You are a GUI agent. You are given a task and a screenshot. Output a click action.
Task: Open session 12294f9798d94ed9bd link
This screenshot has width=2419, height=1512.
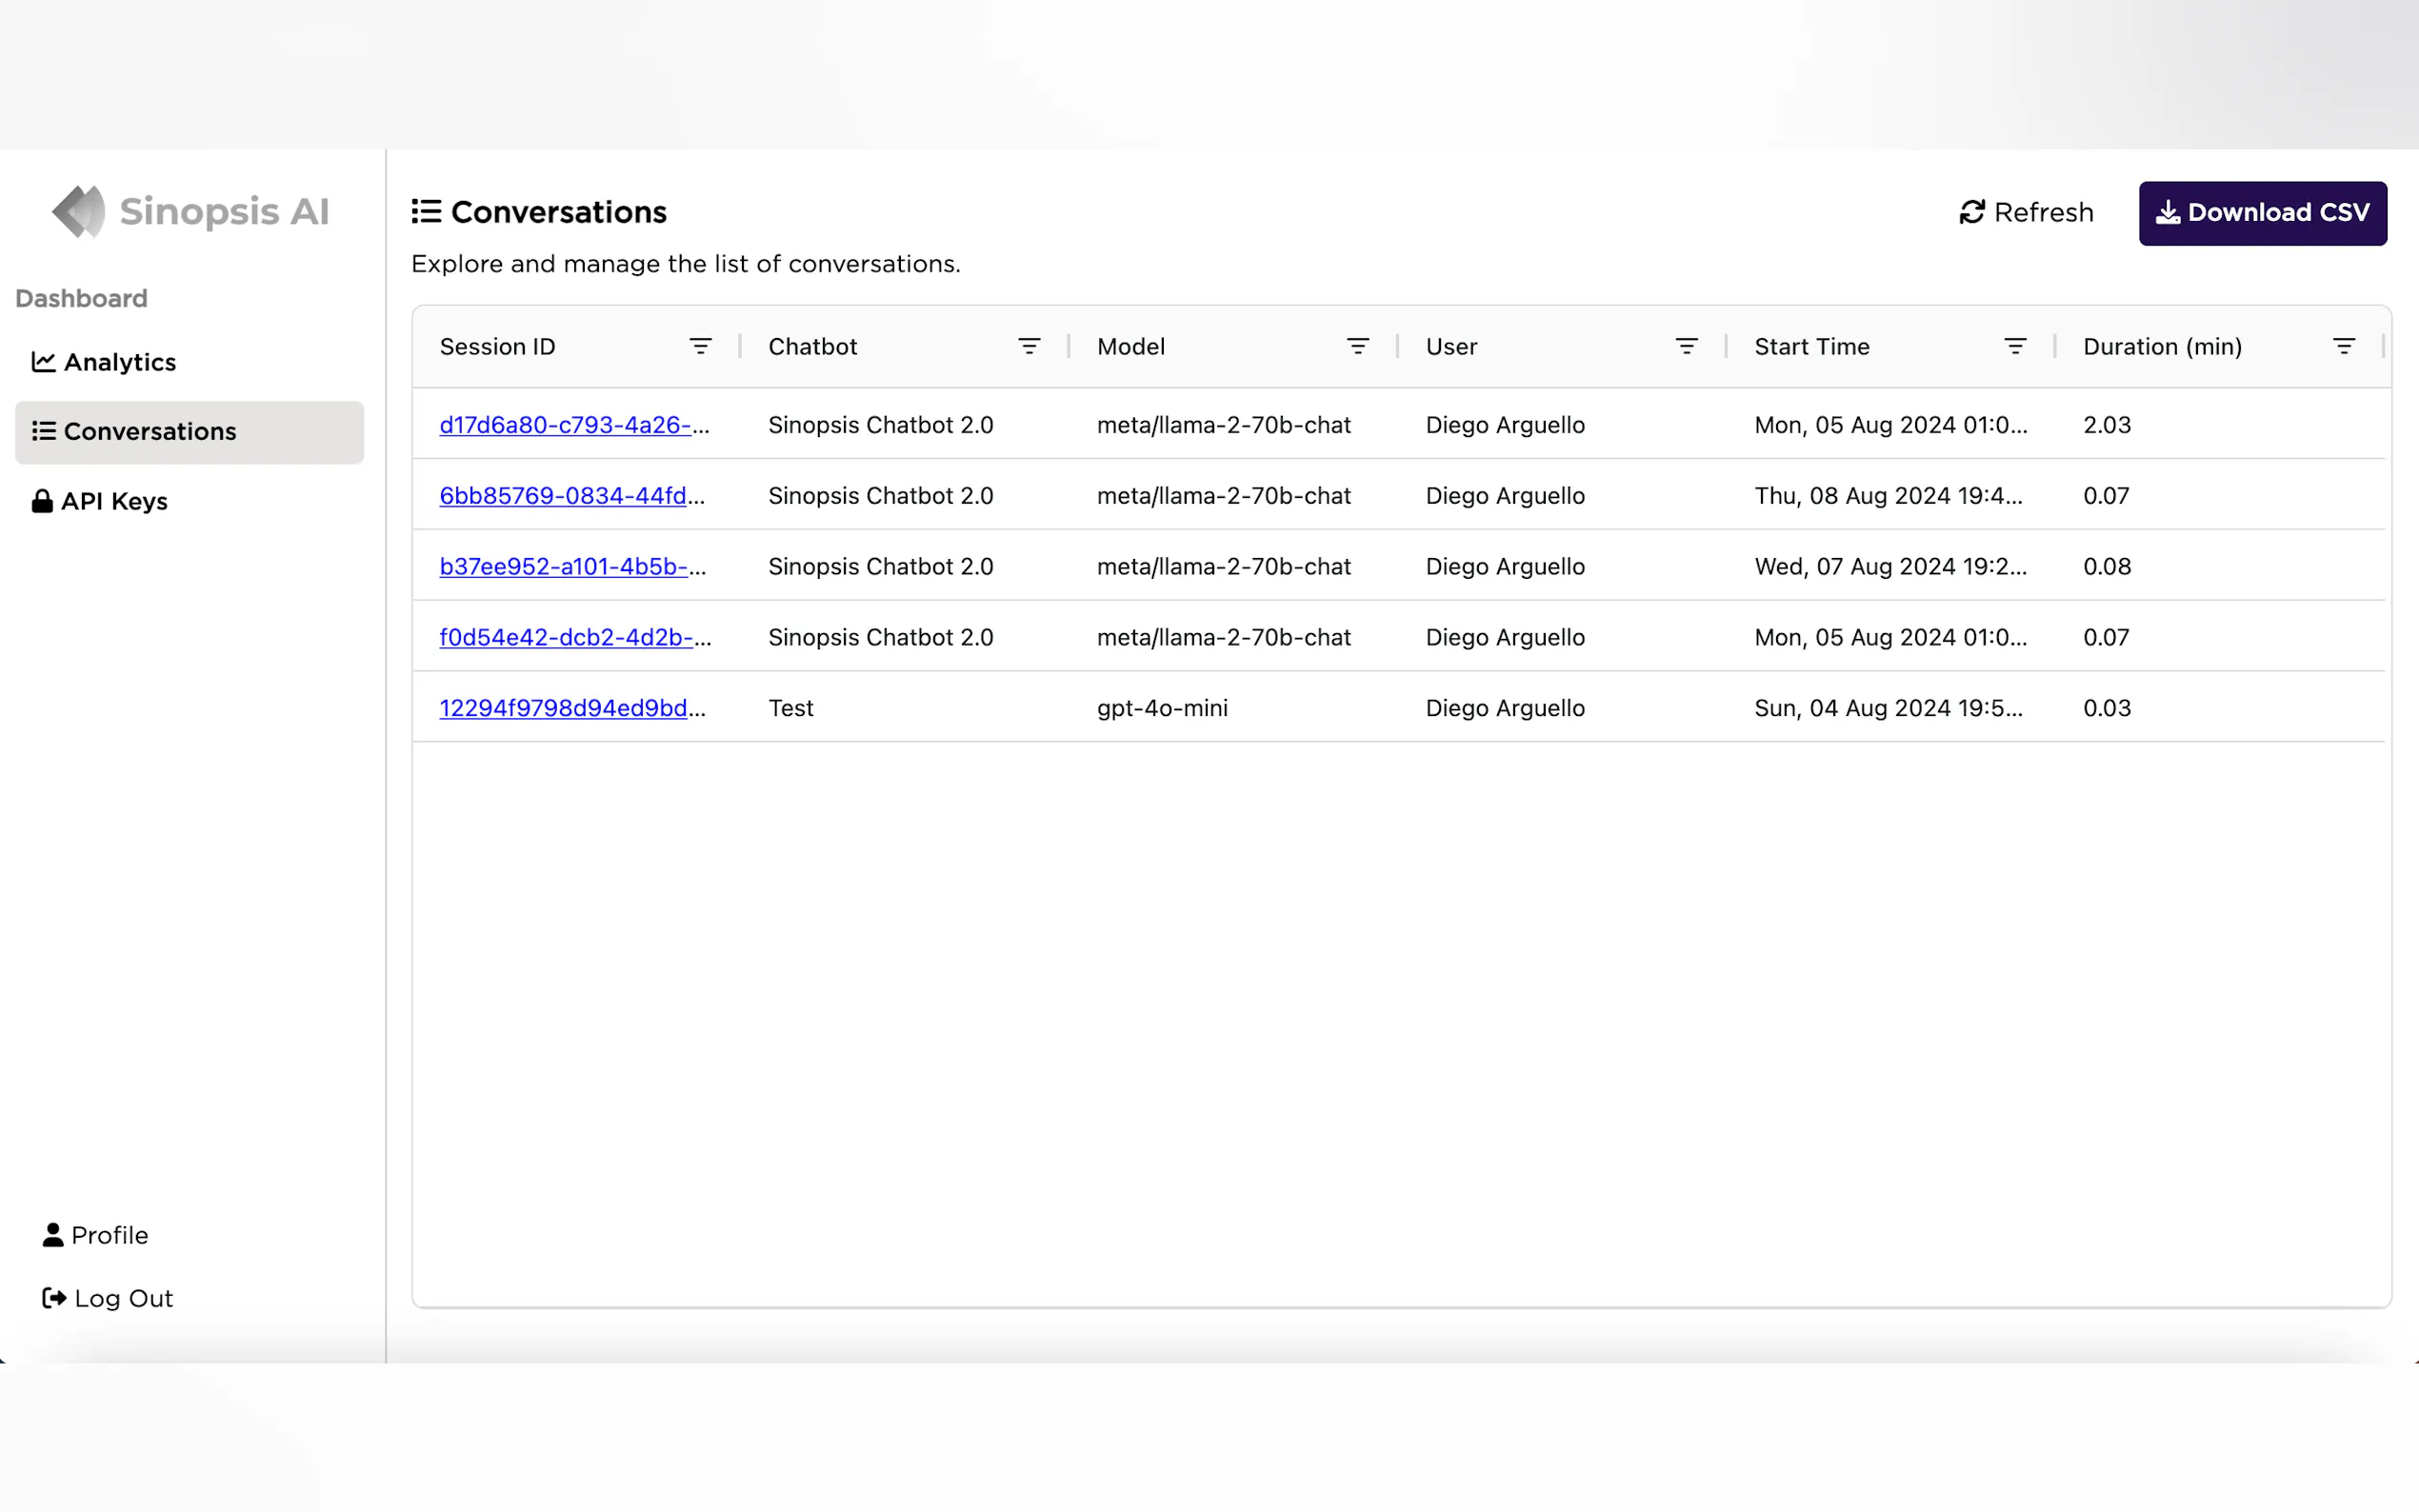(564, 708)
